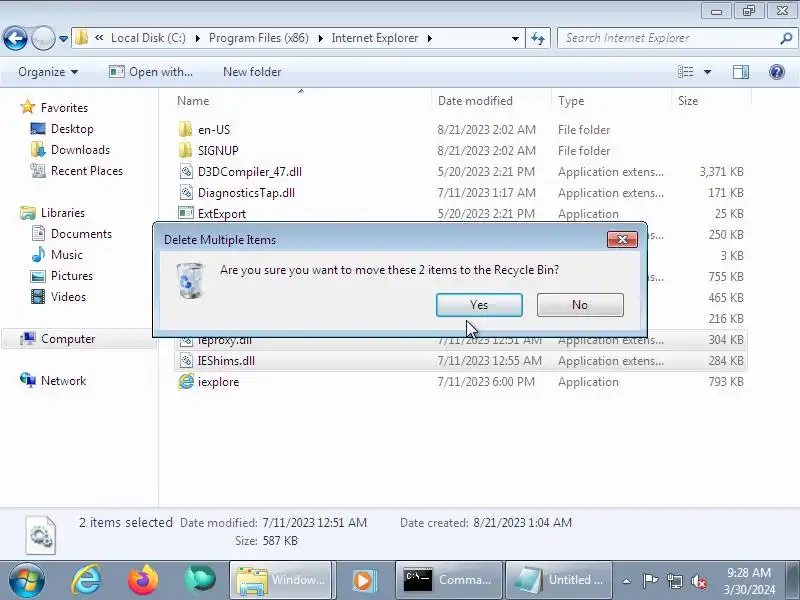Click the muted volume tray icon
Viewport: 800px width, 600px height.
pyautogui.click(x=698, y=581)
